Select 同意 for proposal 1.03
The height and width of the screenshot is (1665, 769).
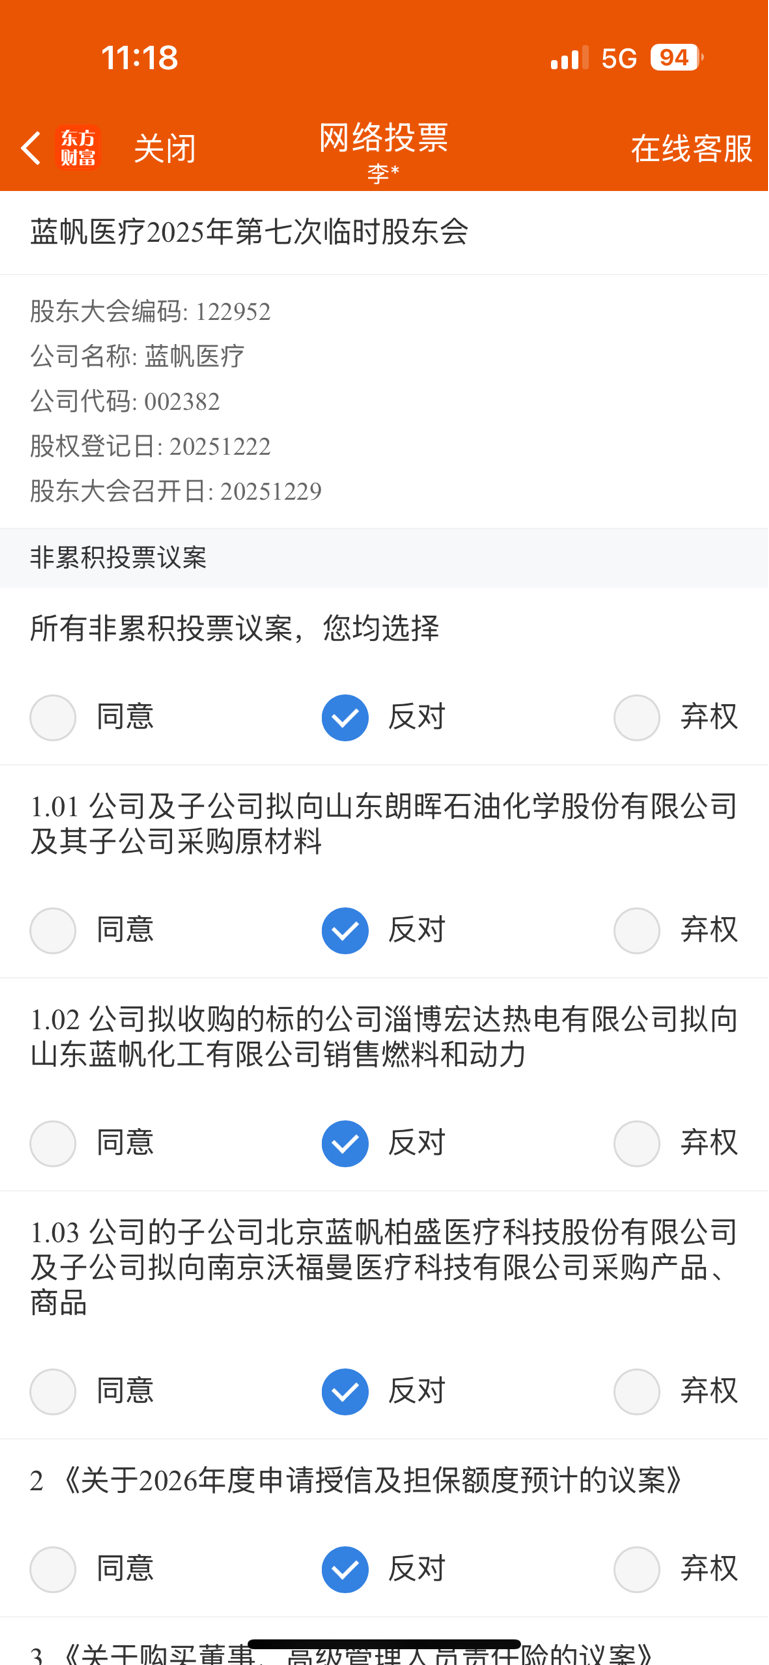pyautogui.click(x=53, y=1391)
